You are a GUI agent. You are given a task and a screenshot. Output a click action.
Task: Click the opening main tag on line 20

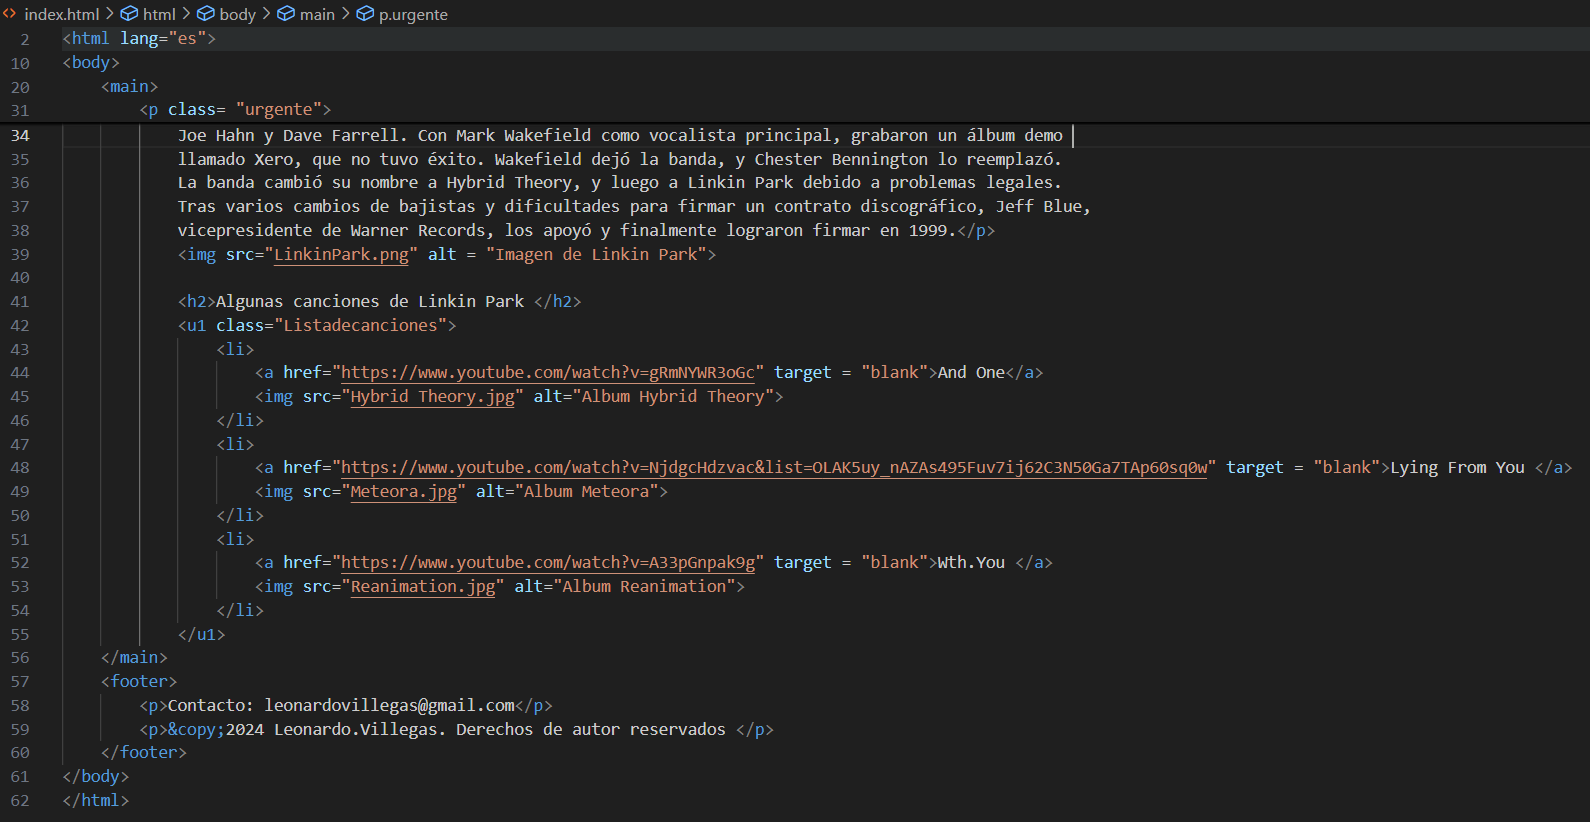point(129,87)
